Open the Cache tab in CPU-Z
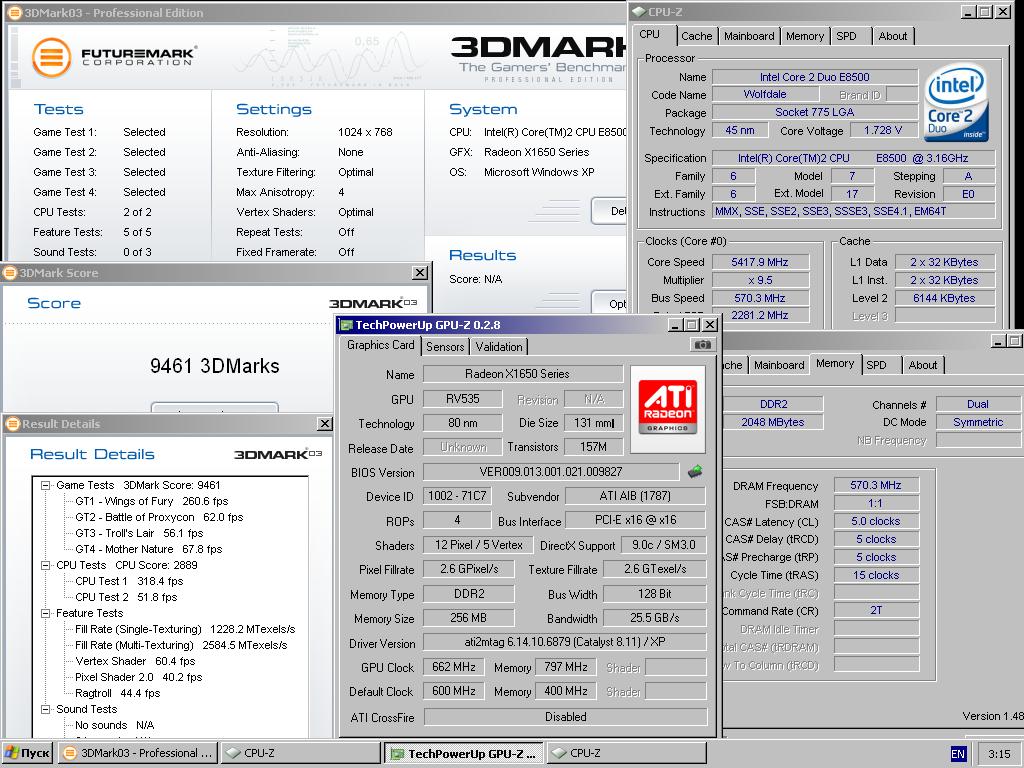Image resolution: width=1024 pixels, height=768 pixels. [697, 36]
